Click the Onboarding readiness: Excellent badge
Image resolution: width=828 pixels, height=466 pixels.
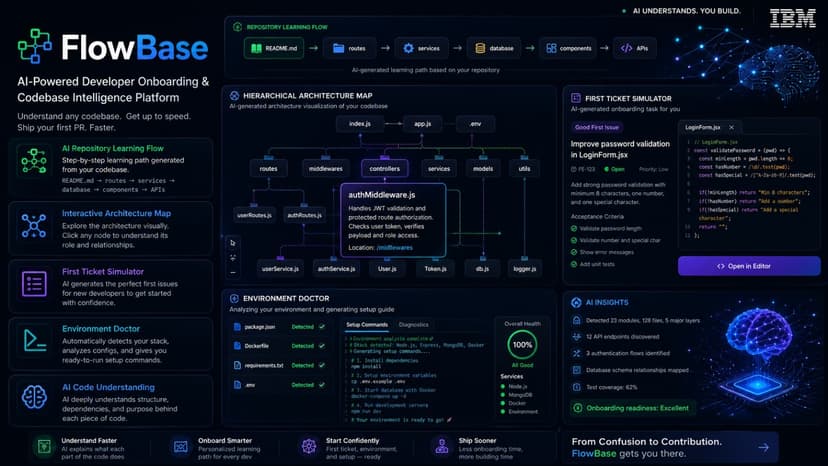[x=632, y=408]
